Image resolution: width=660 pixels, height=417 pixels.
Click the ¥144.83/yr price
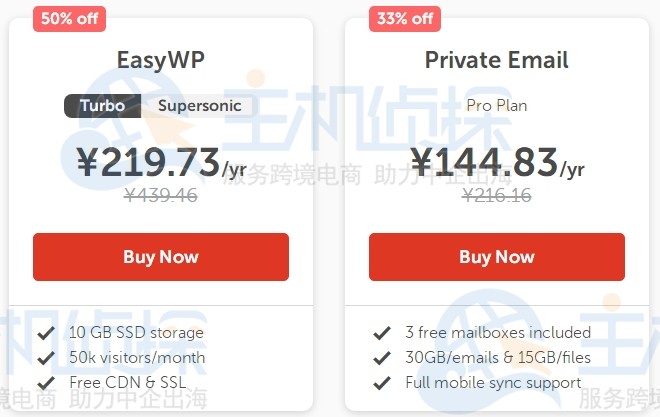497,163
